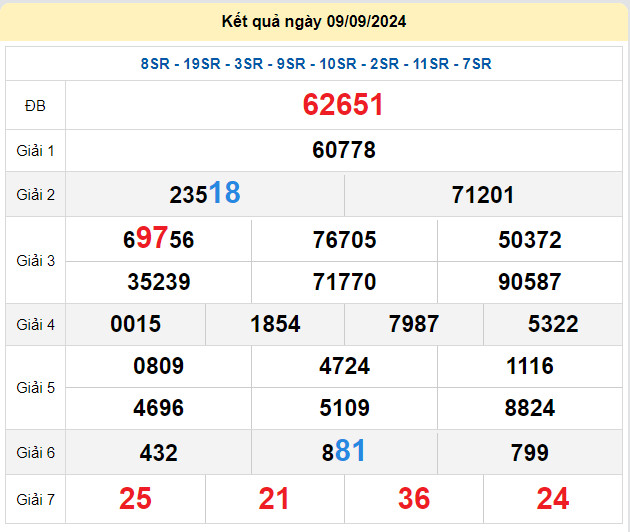The height and width of the screenshot is (532, 630).
Task: Select Giải 5 number 1116
Action: point(530,366)
